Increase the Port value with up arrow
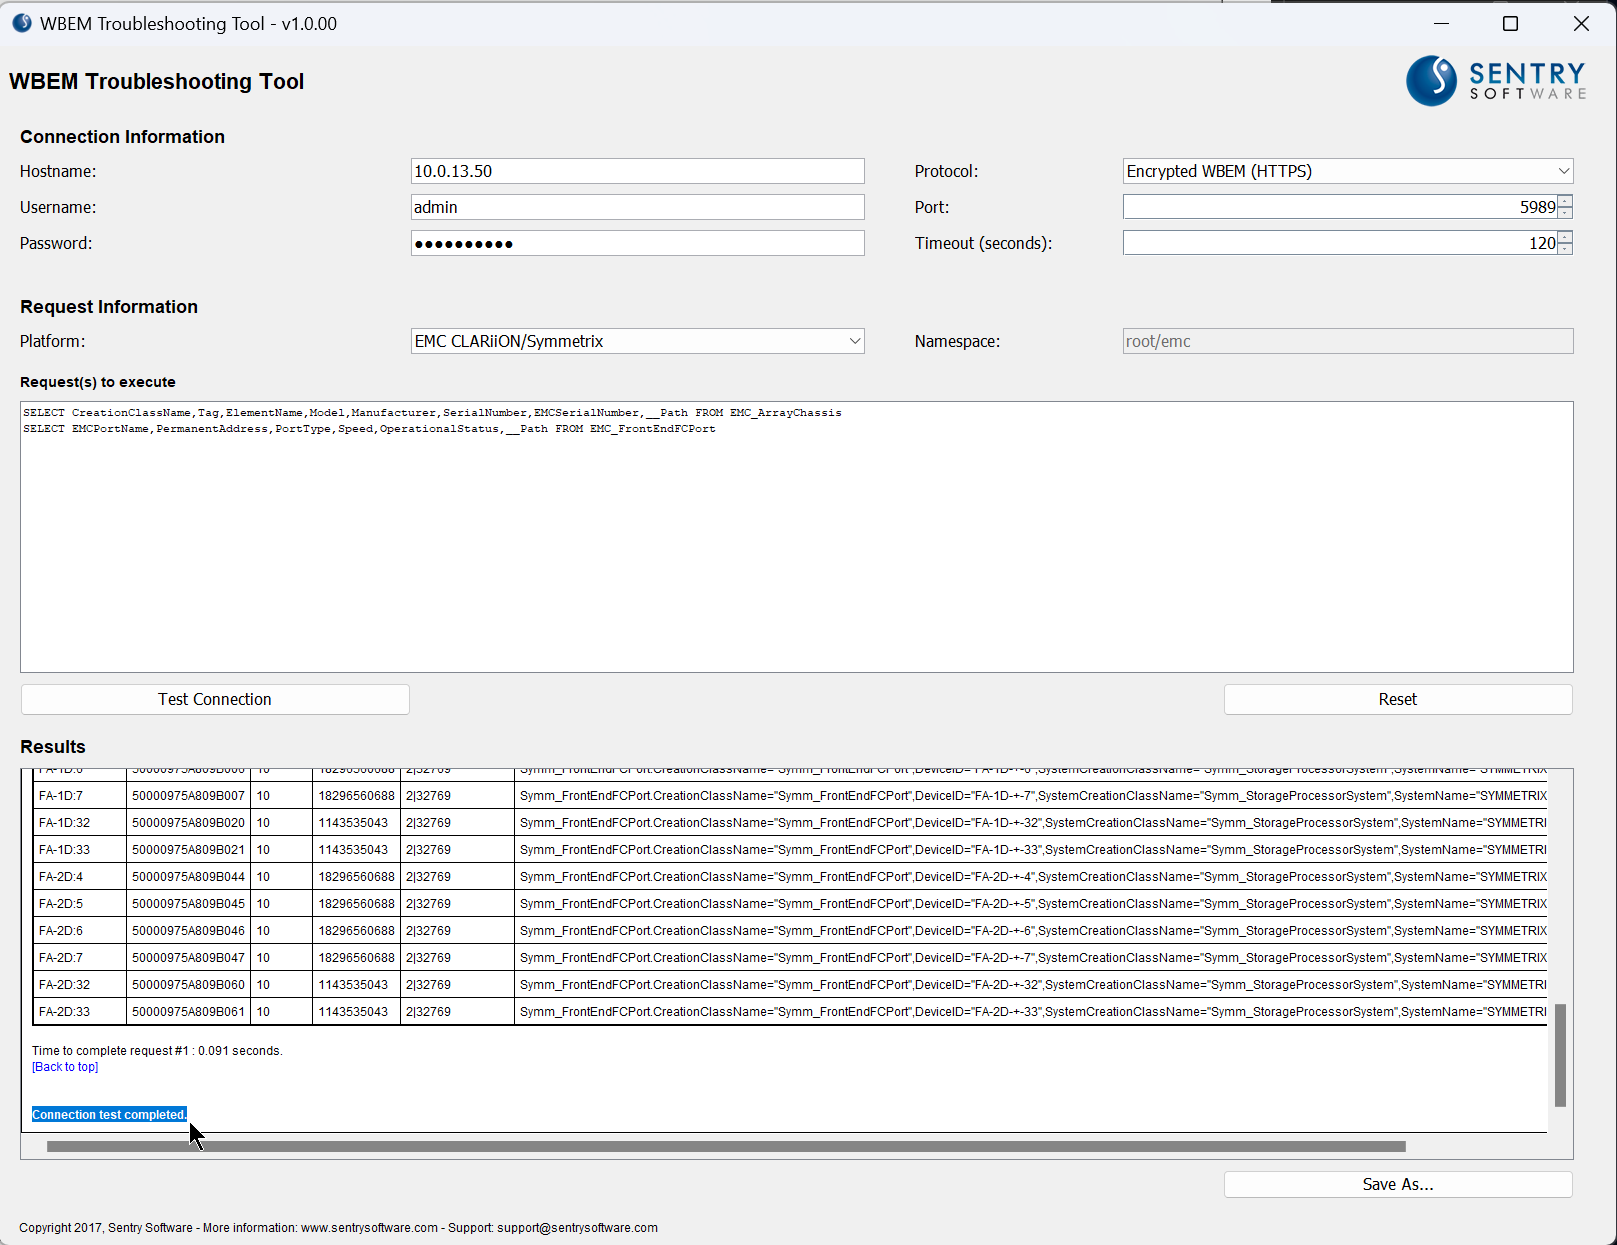The width and height of the screenshot is (1617, 1245). (1565, 201)
